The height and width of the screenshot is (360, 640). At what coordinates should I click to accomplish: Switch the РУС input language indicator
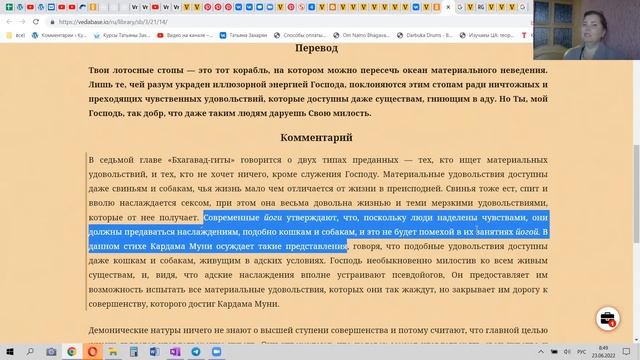click(581, 351)
